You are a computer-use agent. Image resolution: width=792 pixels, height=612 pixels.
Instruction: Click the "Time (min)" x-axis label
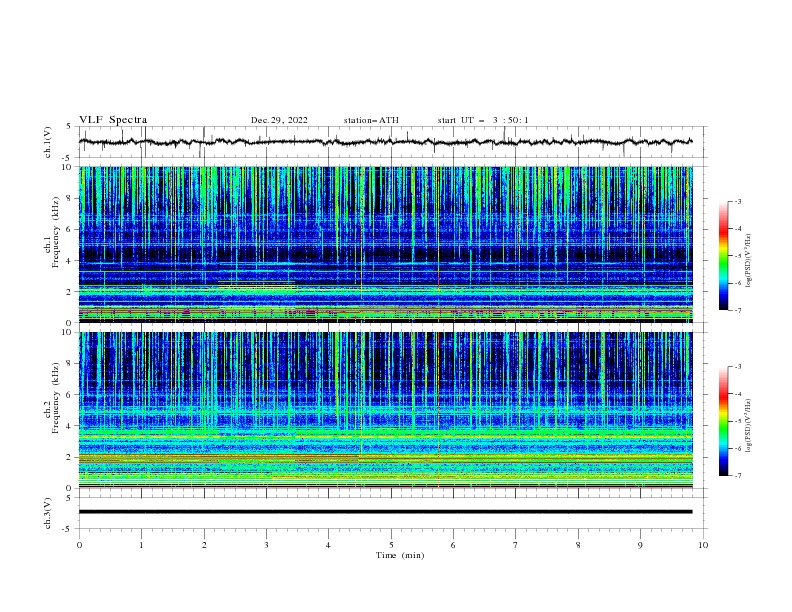click(400, 555)
